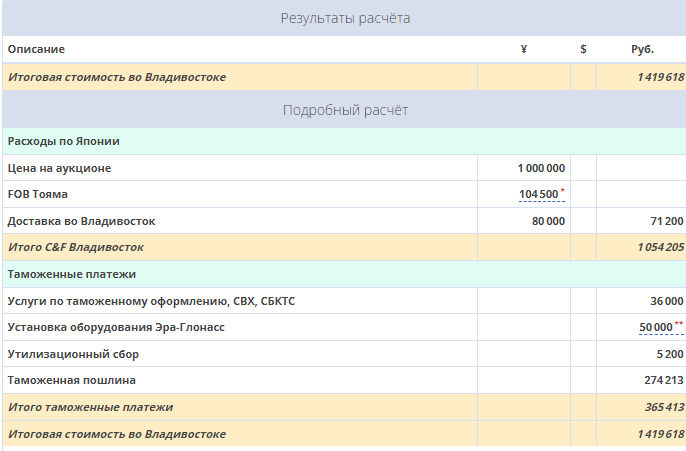Screen dimensions: 686x451
Task: Select the delivery ruble value 71 200
Action: [667, 221]
